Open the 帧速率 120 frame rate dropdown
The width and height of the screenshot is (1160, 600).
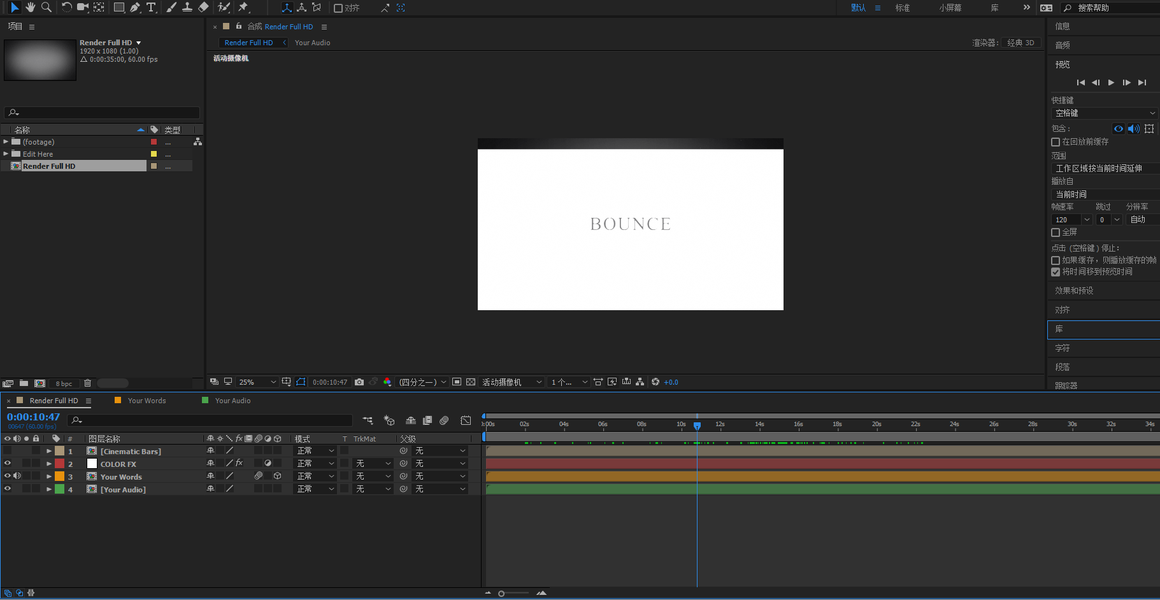1071,220
